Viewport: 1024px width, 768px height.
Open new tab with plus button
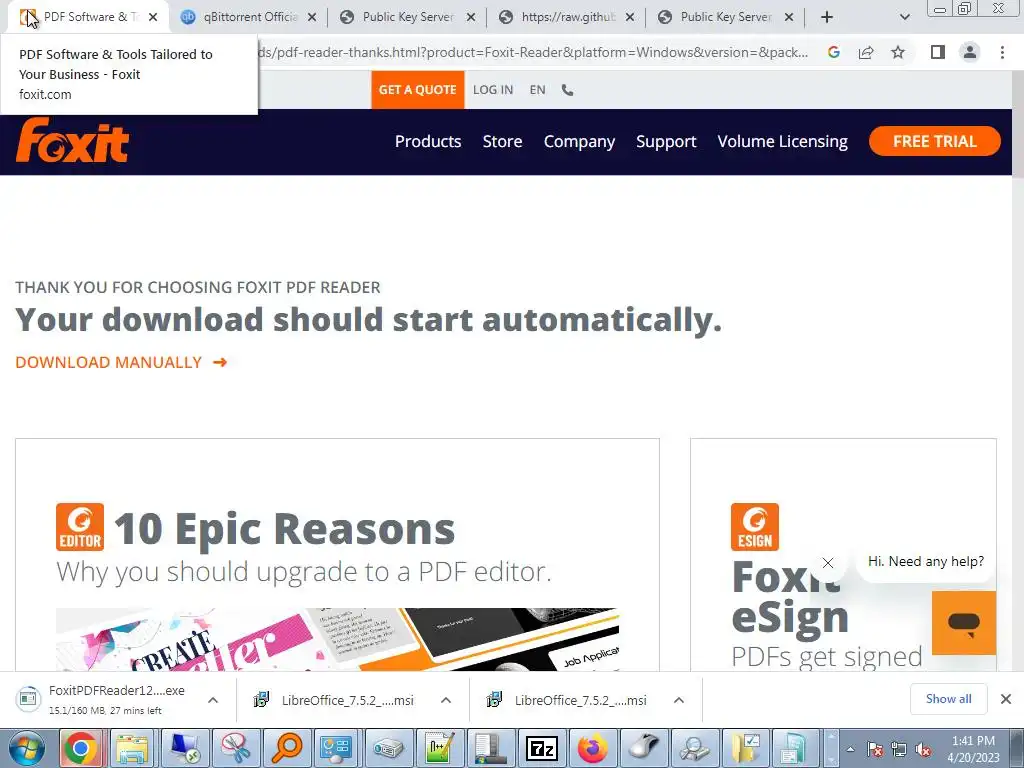point(827,17)
